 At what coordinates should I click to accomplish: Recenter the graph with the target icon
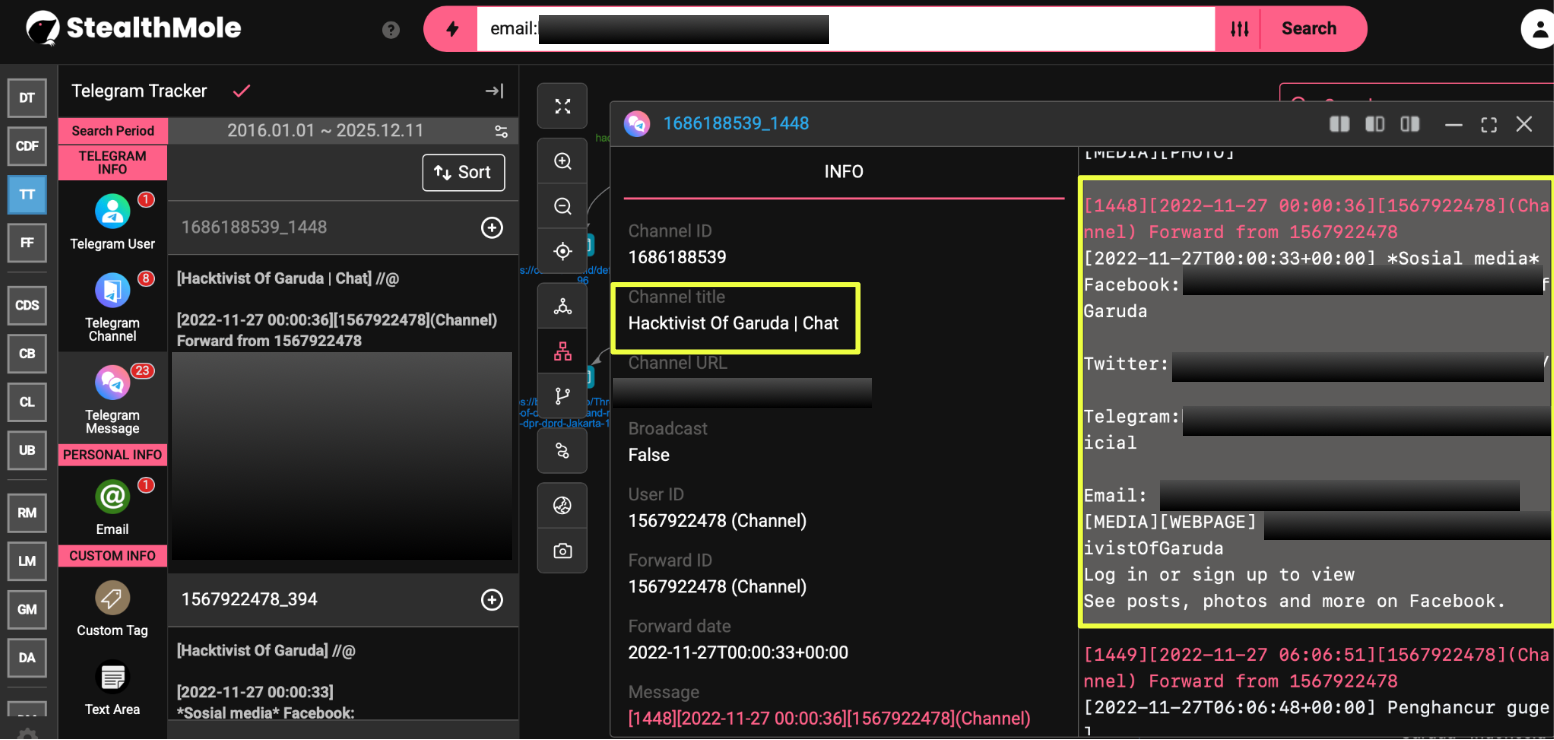point(563,250)
